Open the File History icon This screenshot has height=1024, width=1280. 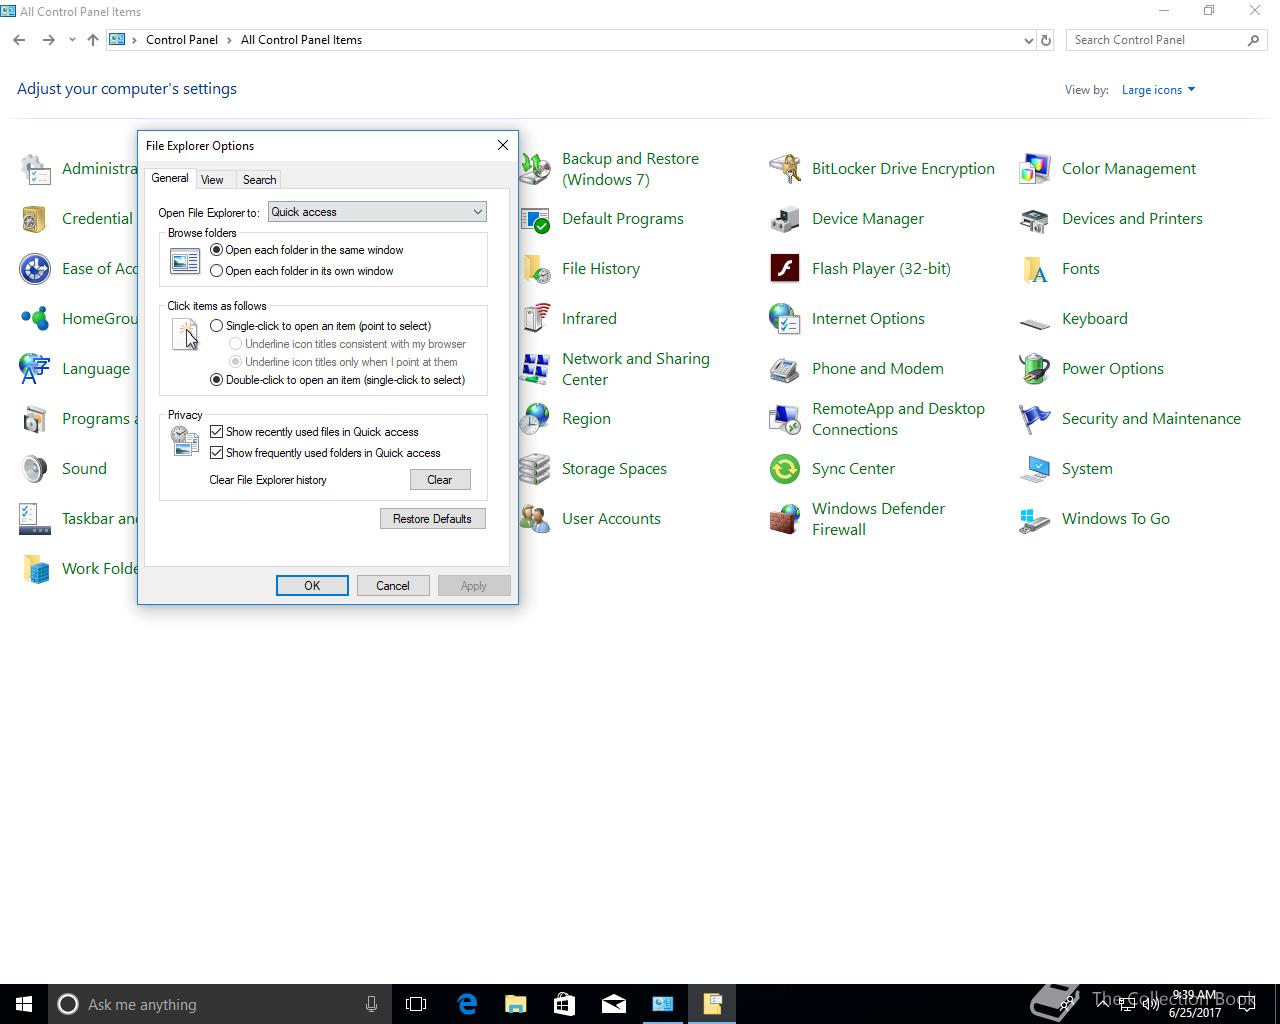(x=536, y=269)
